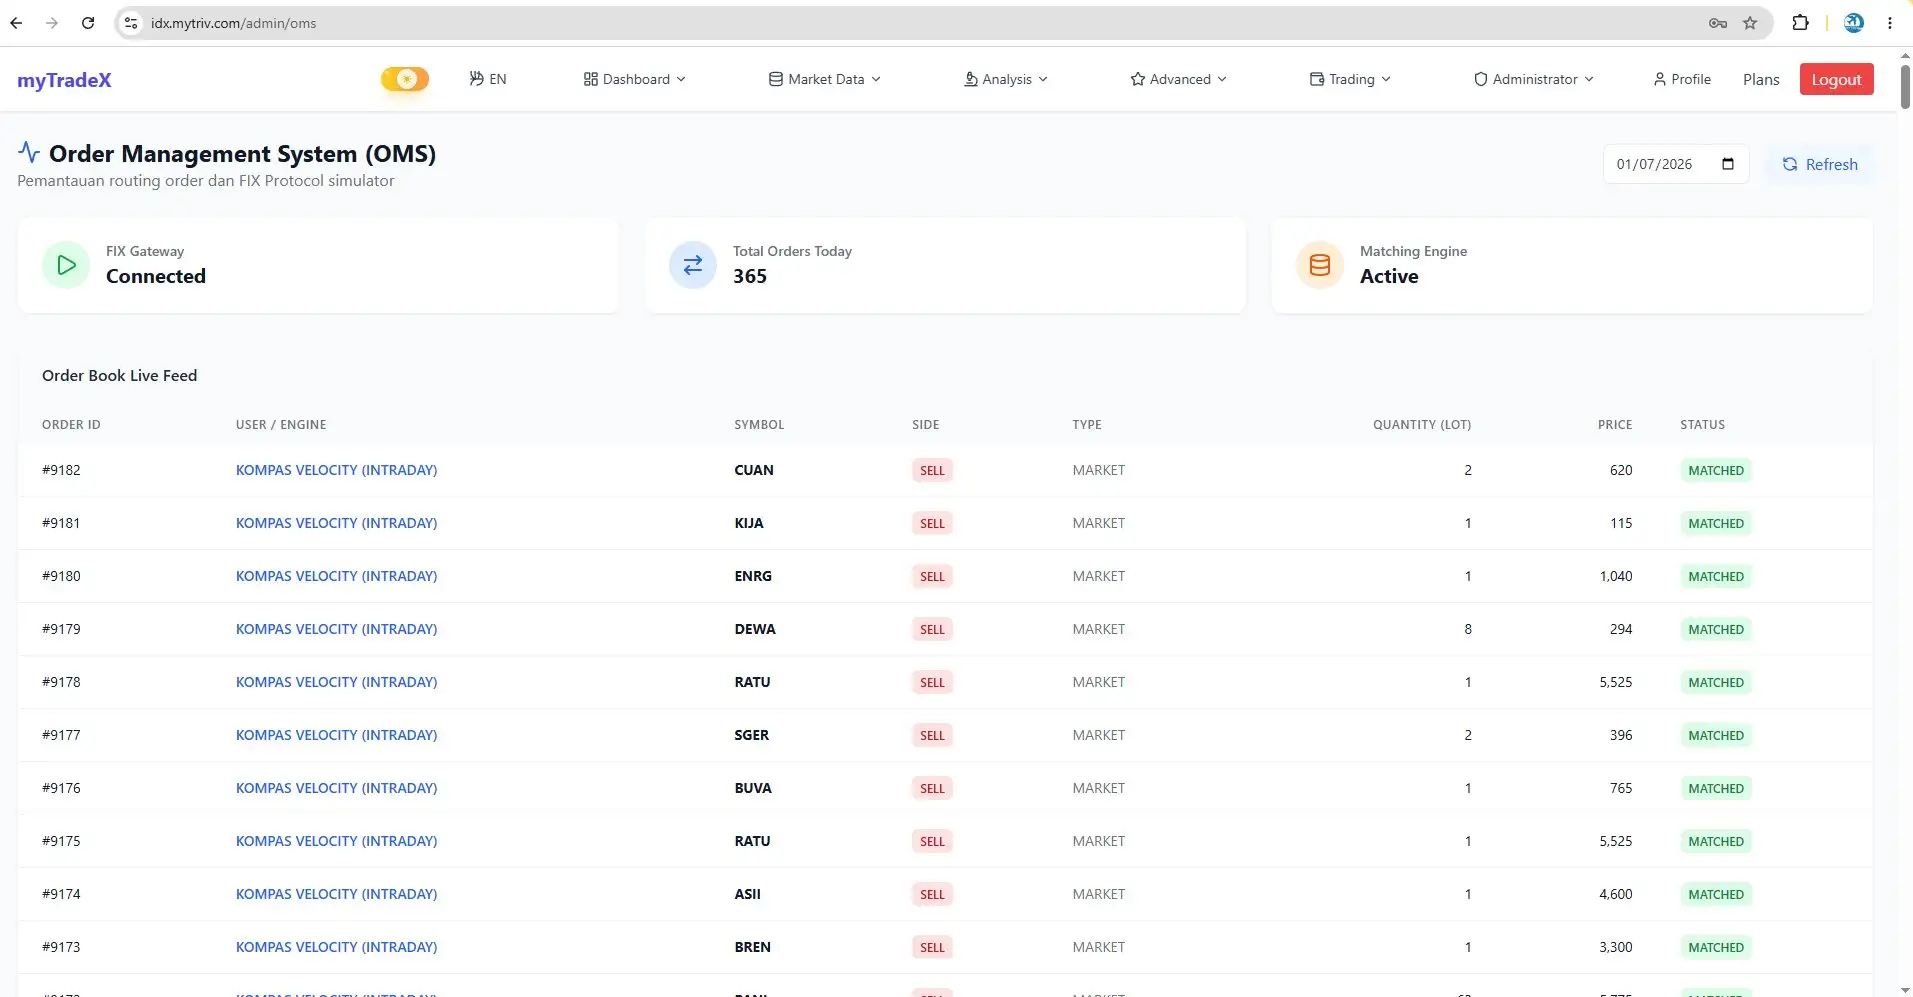This screenshot has height=997, width=1913.
Task: Bookmark this page with star icon
Action: pyautogui.click(x=1750, y=23)
